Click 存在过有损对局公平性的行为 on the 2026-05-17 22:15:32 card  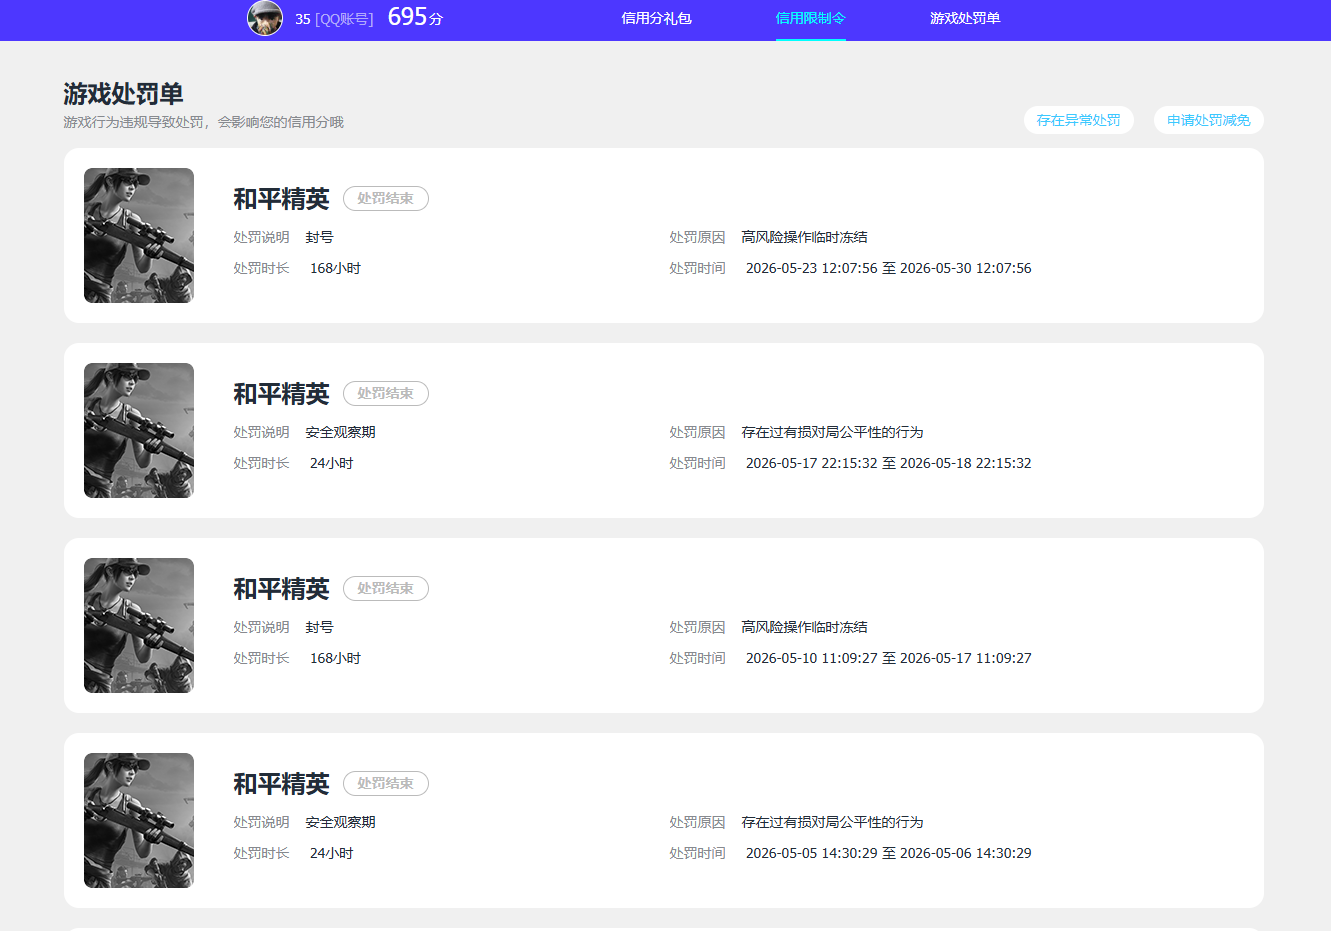[832, 432]
